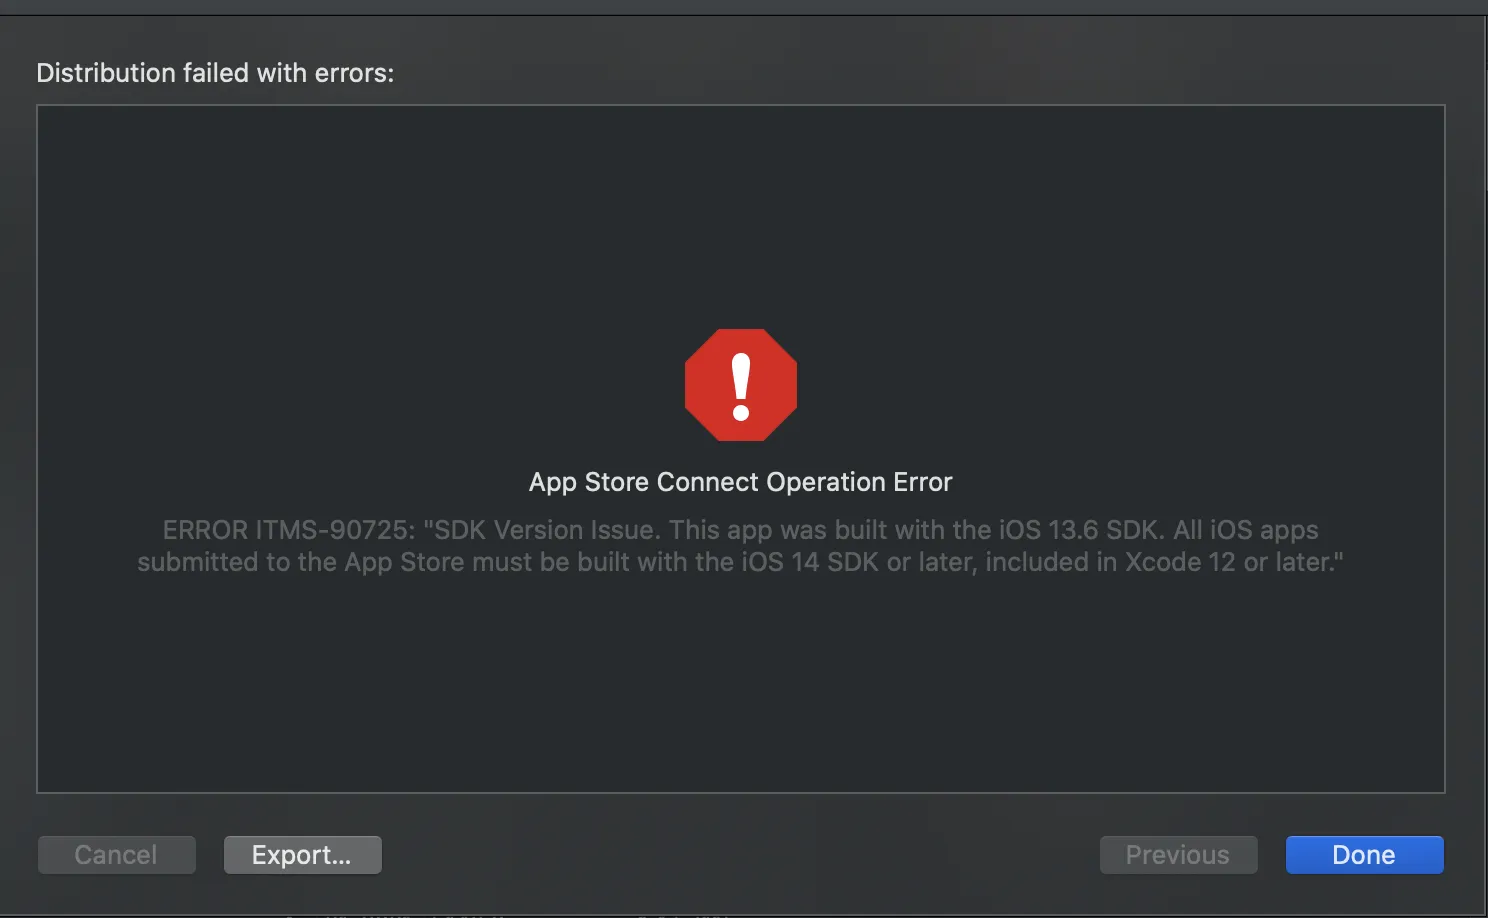Image resolution: width=1488 pixels, height=918 pixels.
Task: Click the 'Distribution failed with errors:' heading
Action: pos(215,73)
